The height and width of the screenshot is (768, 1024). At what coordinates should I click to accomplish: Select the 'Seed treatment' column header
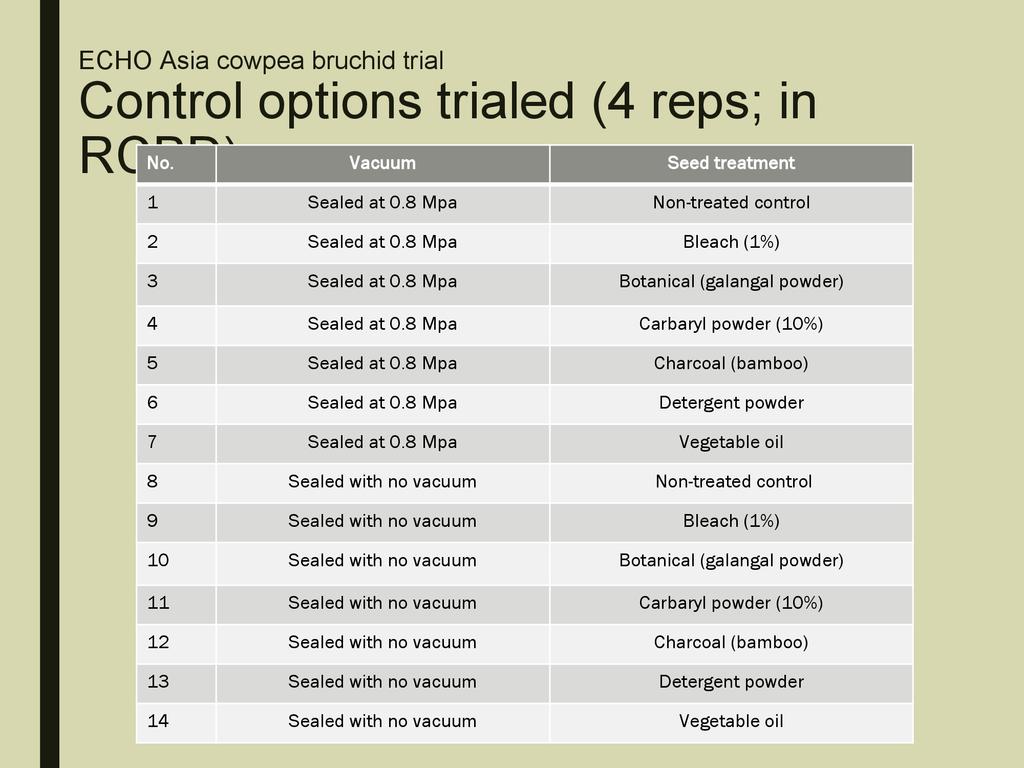731,163
